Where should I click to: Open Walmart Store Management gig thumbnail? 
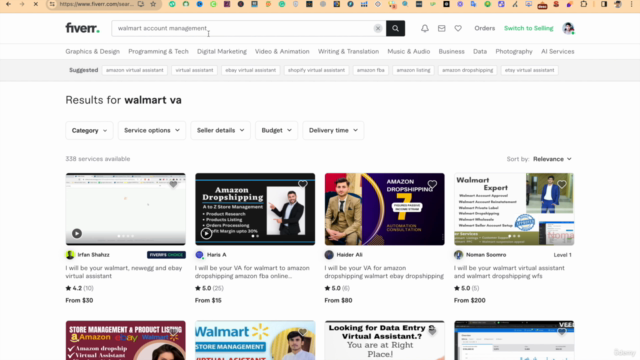(255, 340)
